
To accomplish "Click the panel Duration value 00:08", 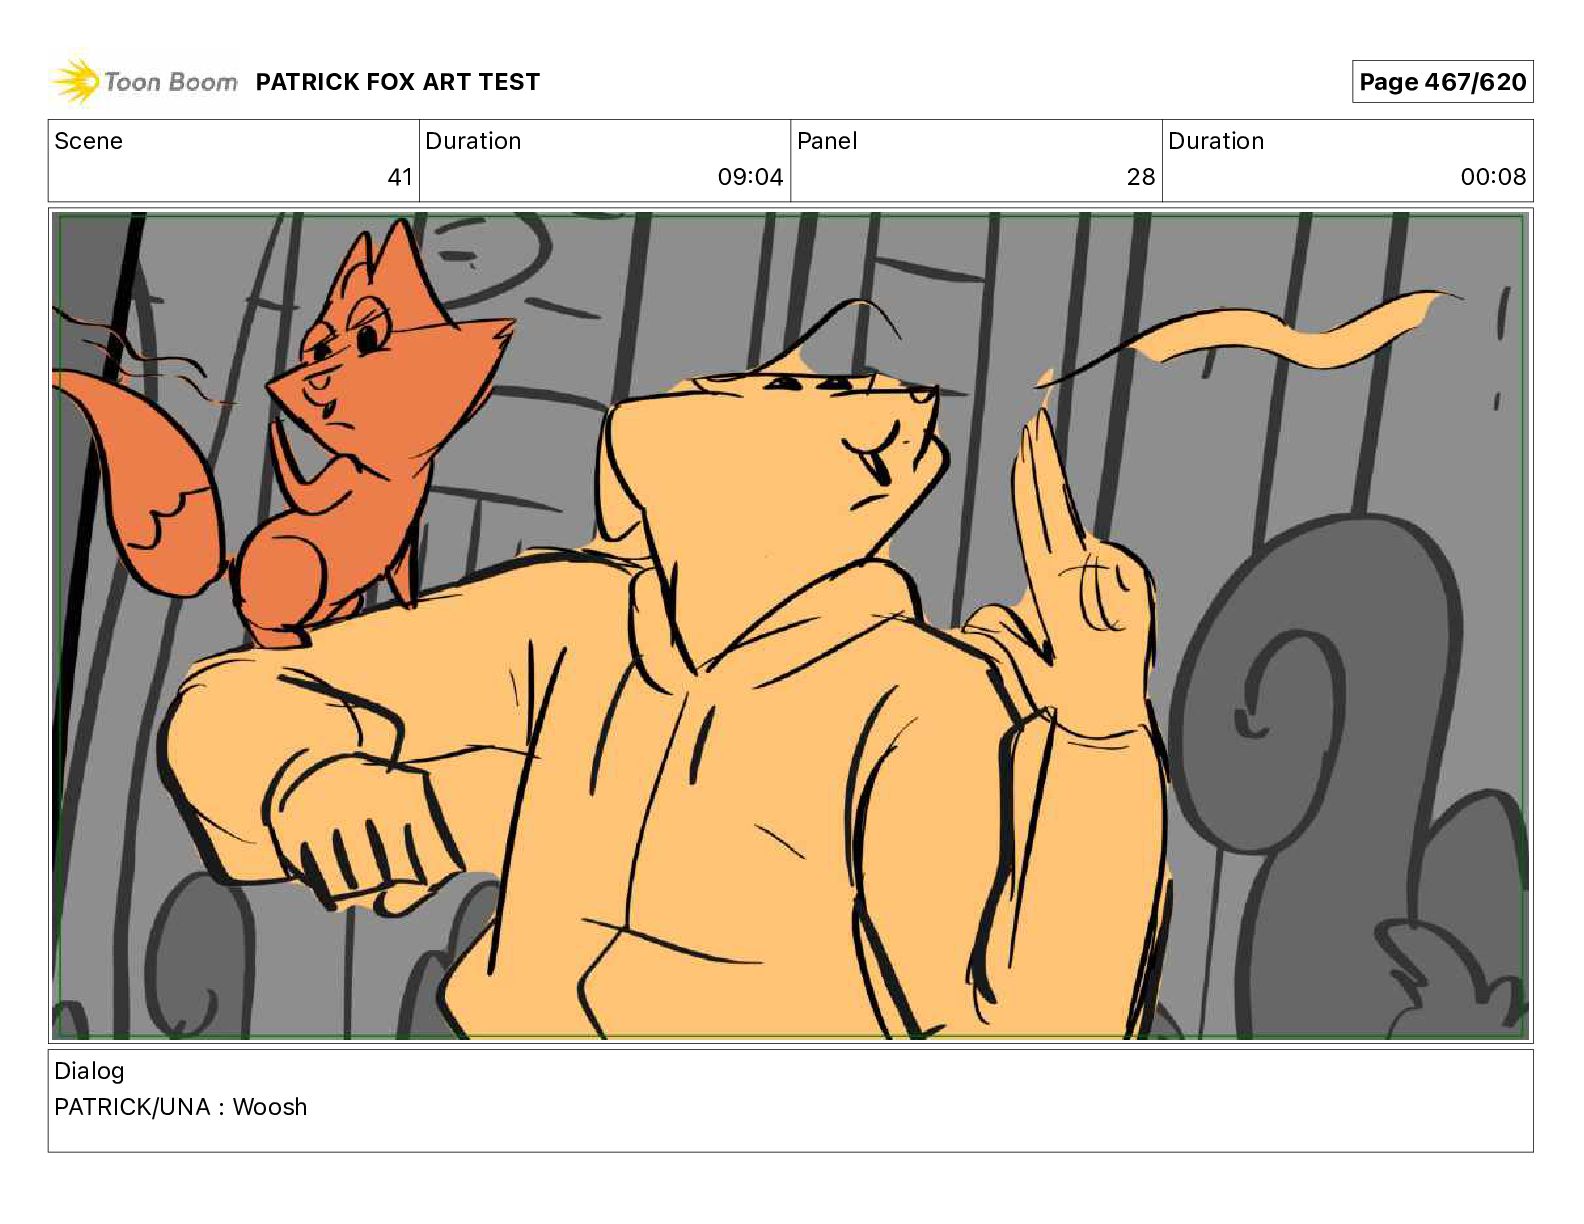I will pyautogui.click(x=1493, y=177).
